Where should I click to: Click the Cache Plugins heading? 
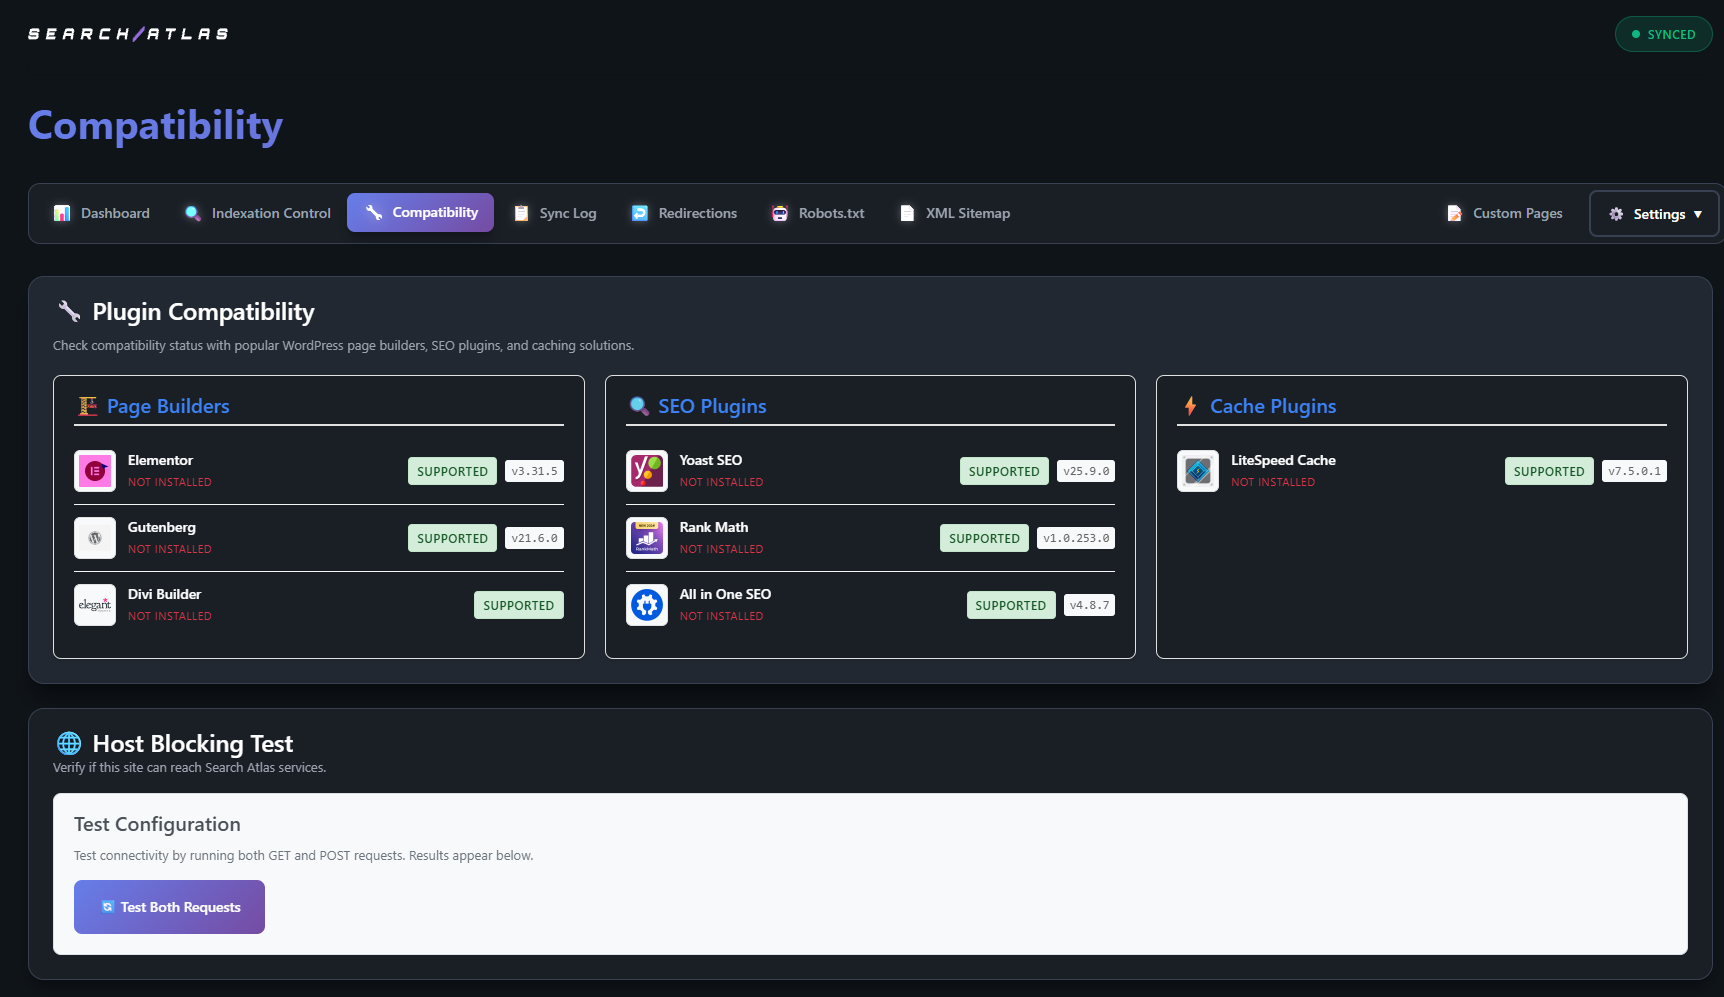1273,406
